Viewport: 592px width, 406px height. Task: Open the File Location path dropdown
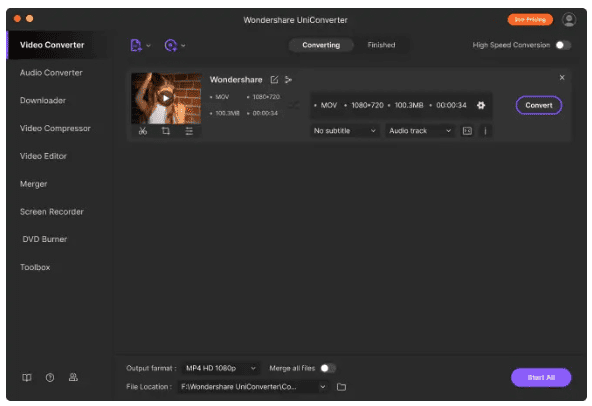pos(253,386)
